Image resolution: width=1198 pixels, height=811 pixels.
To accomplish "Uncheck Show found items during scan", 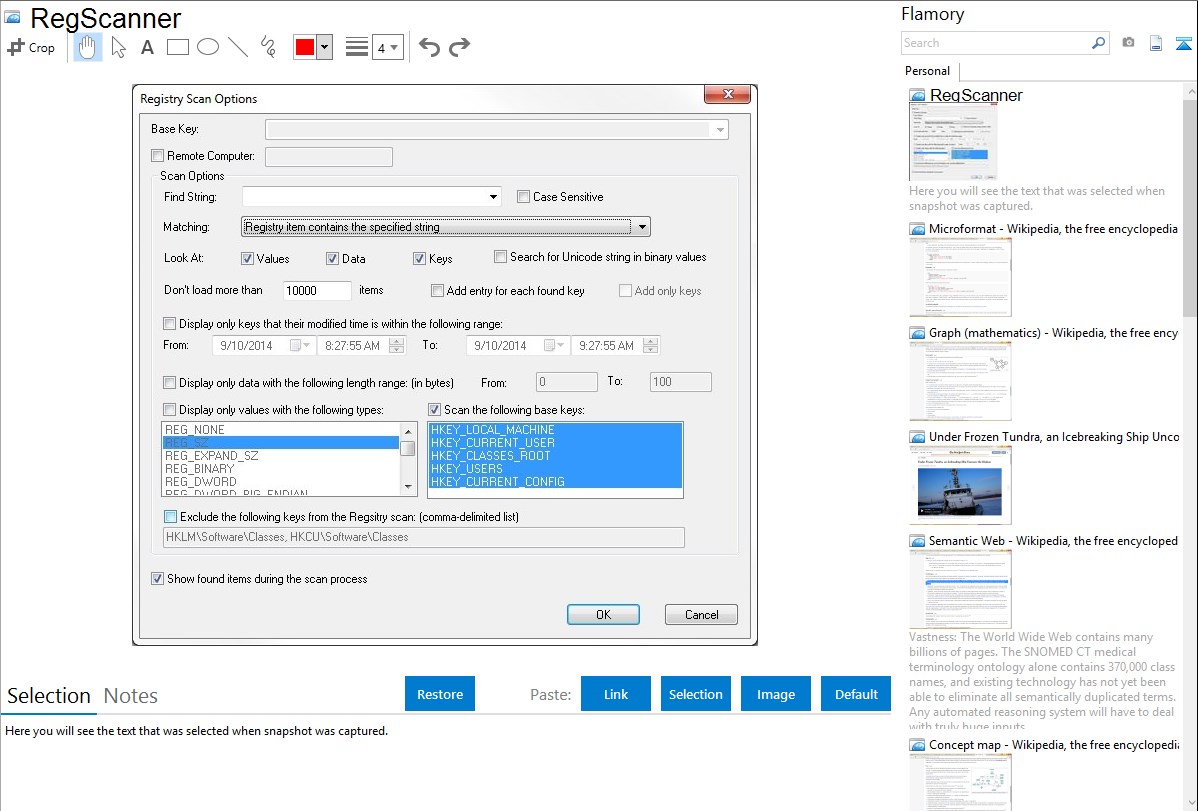I will pos(157,579).
